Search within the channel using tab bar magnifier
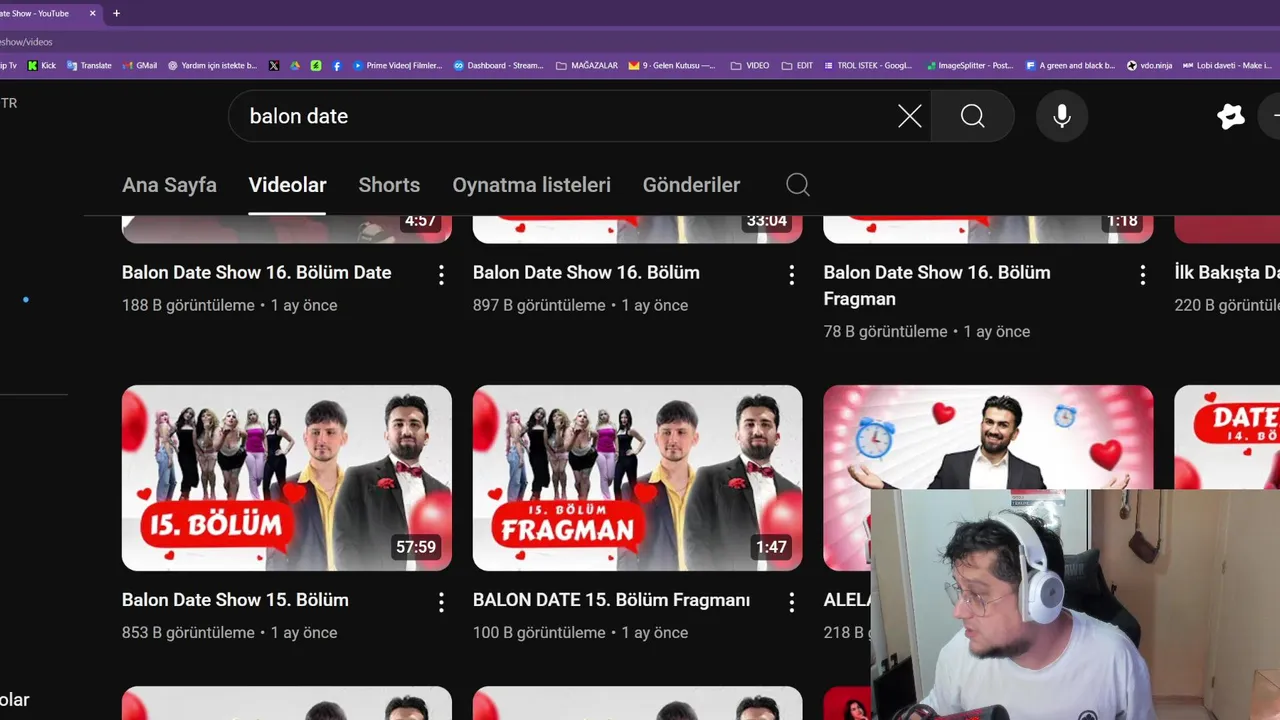Viewport: 1280px width, 720px height. (x=797, y=185)
